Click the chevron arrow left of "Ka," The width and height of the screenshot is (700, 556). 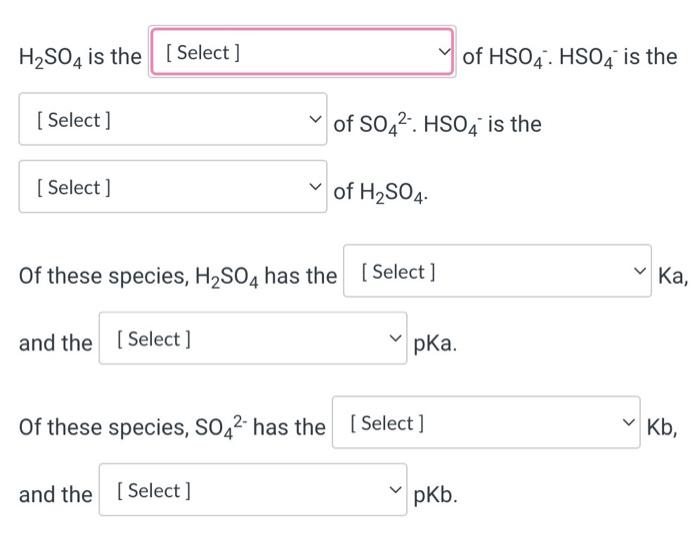[639, 272]
